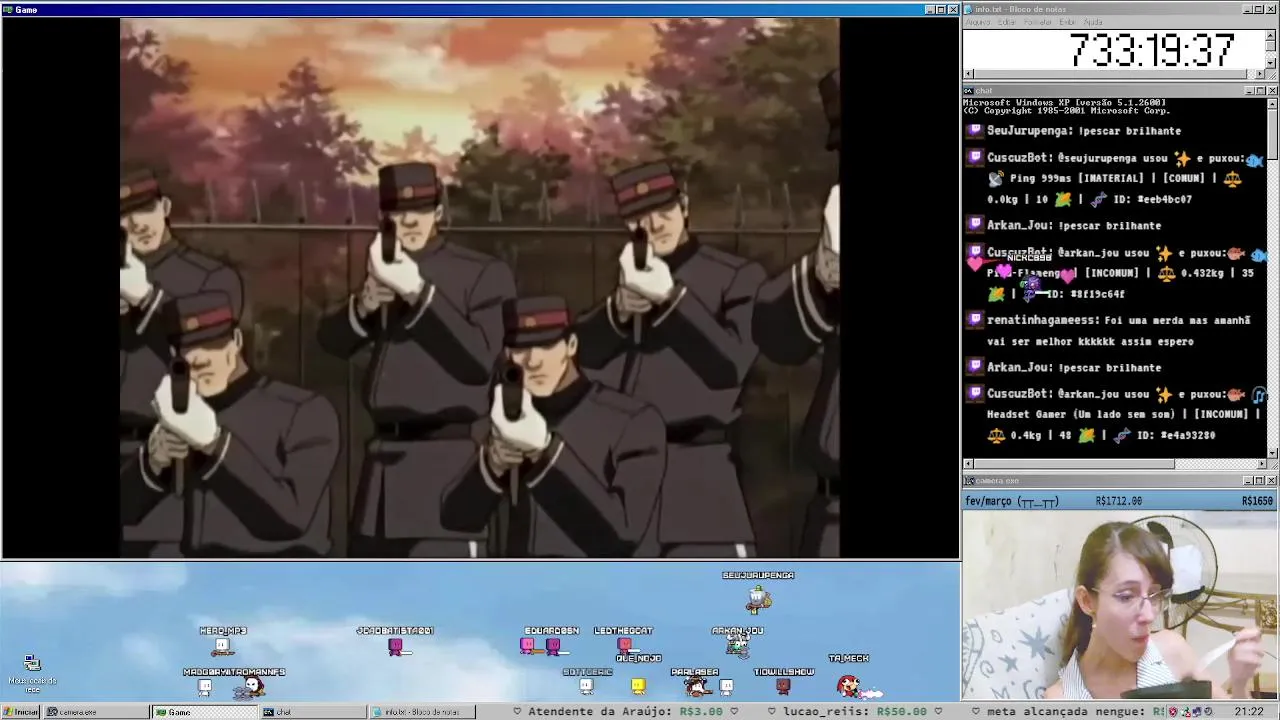Click the chat horizontal scroll right arrow
This screenshot has width=1280, height=720.
tap(1262, 464)
